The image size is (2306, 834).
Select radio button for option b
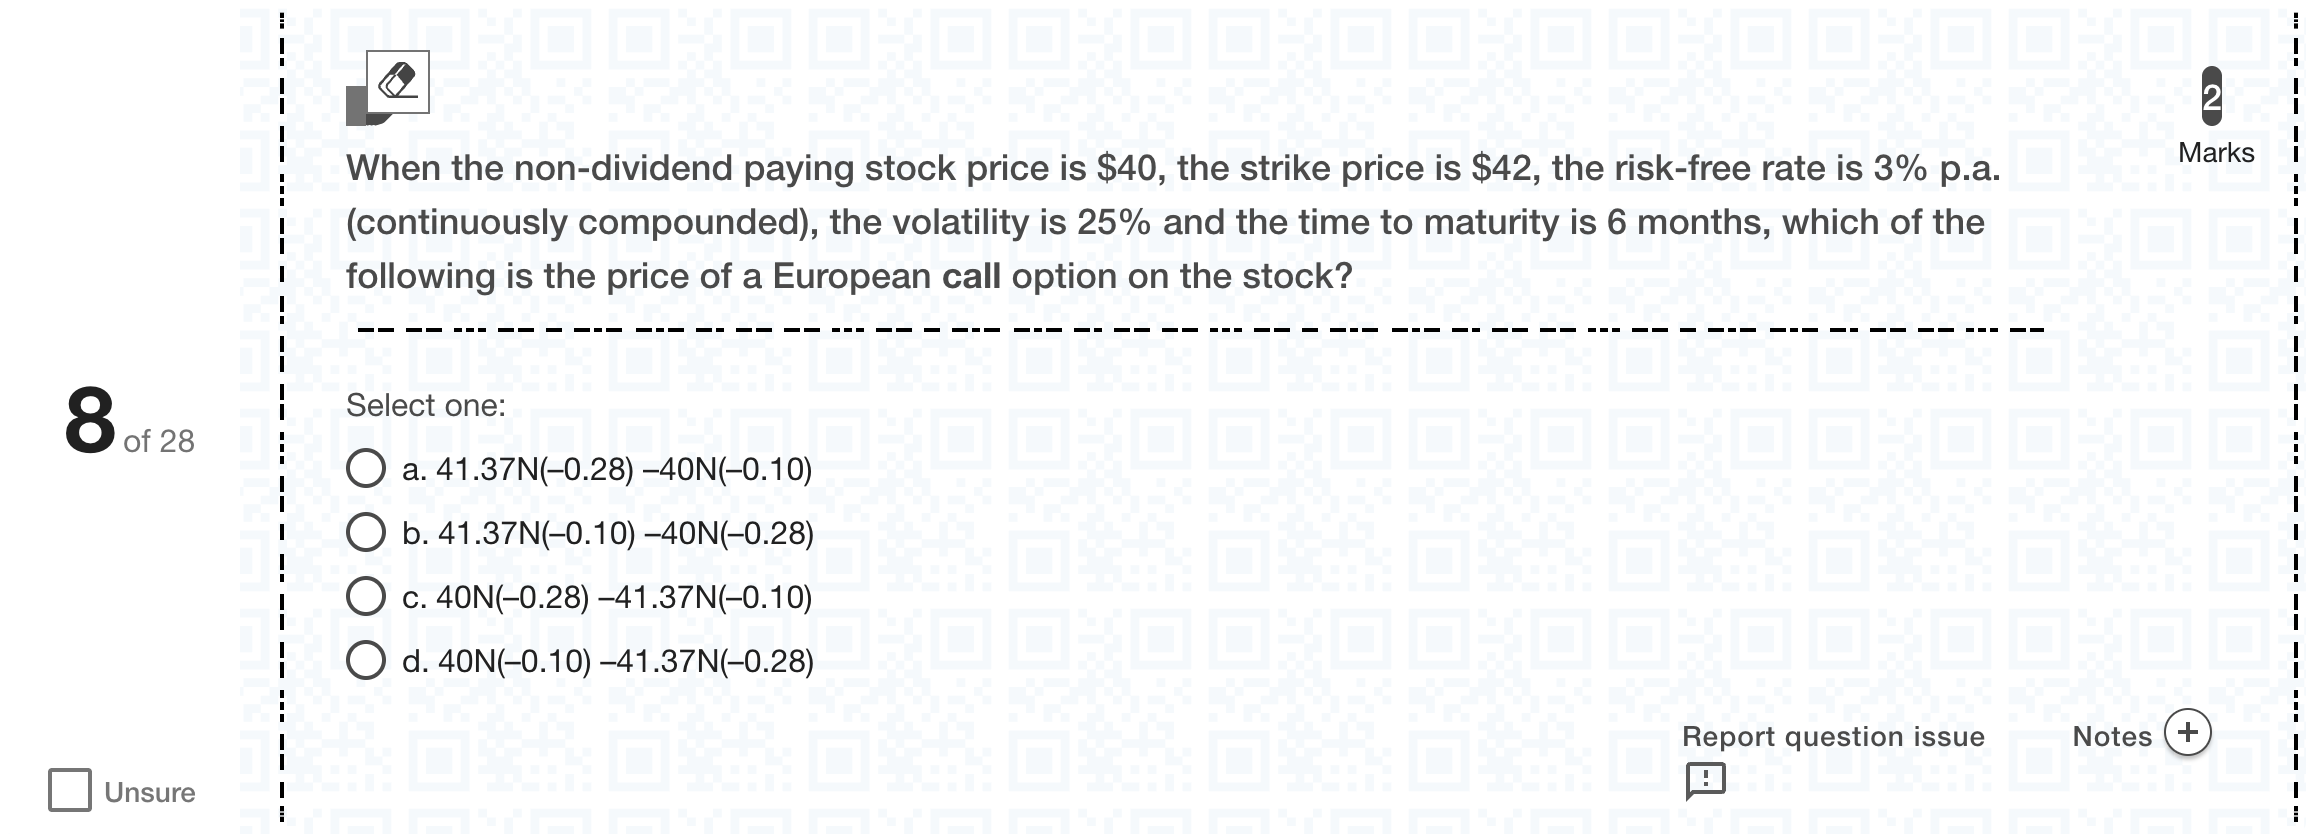pyautogui.click(x=366, y=532)
